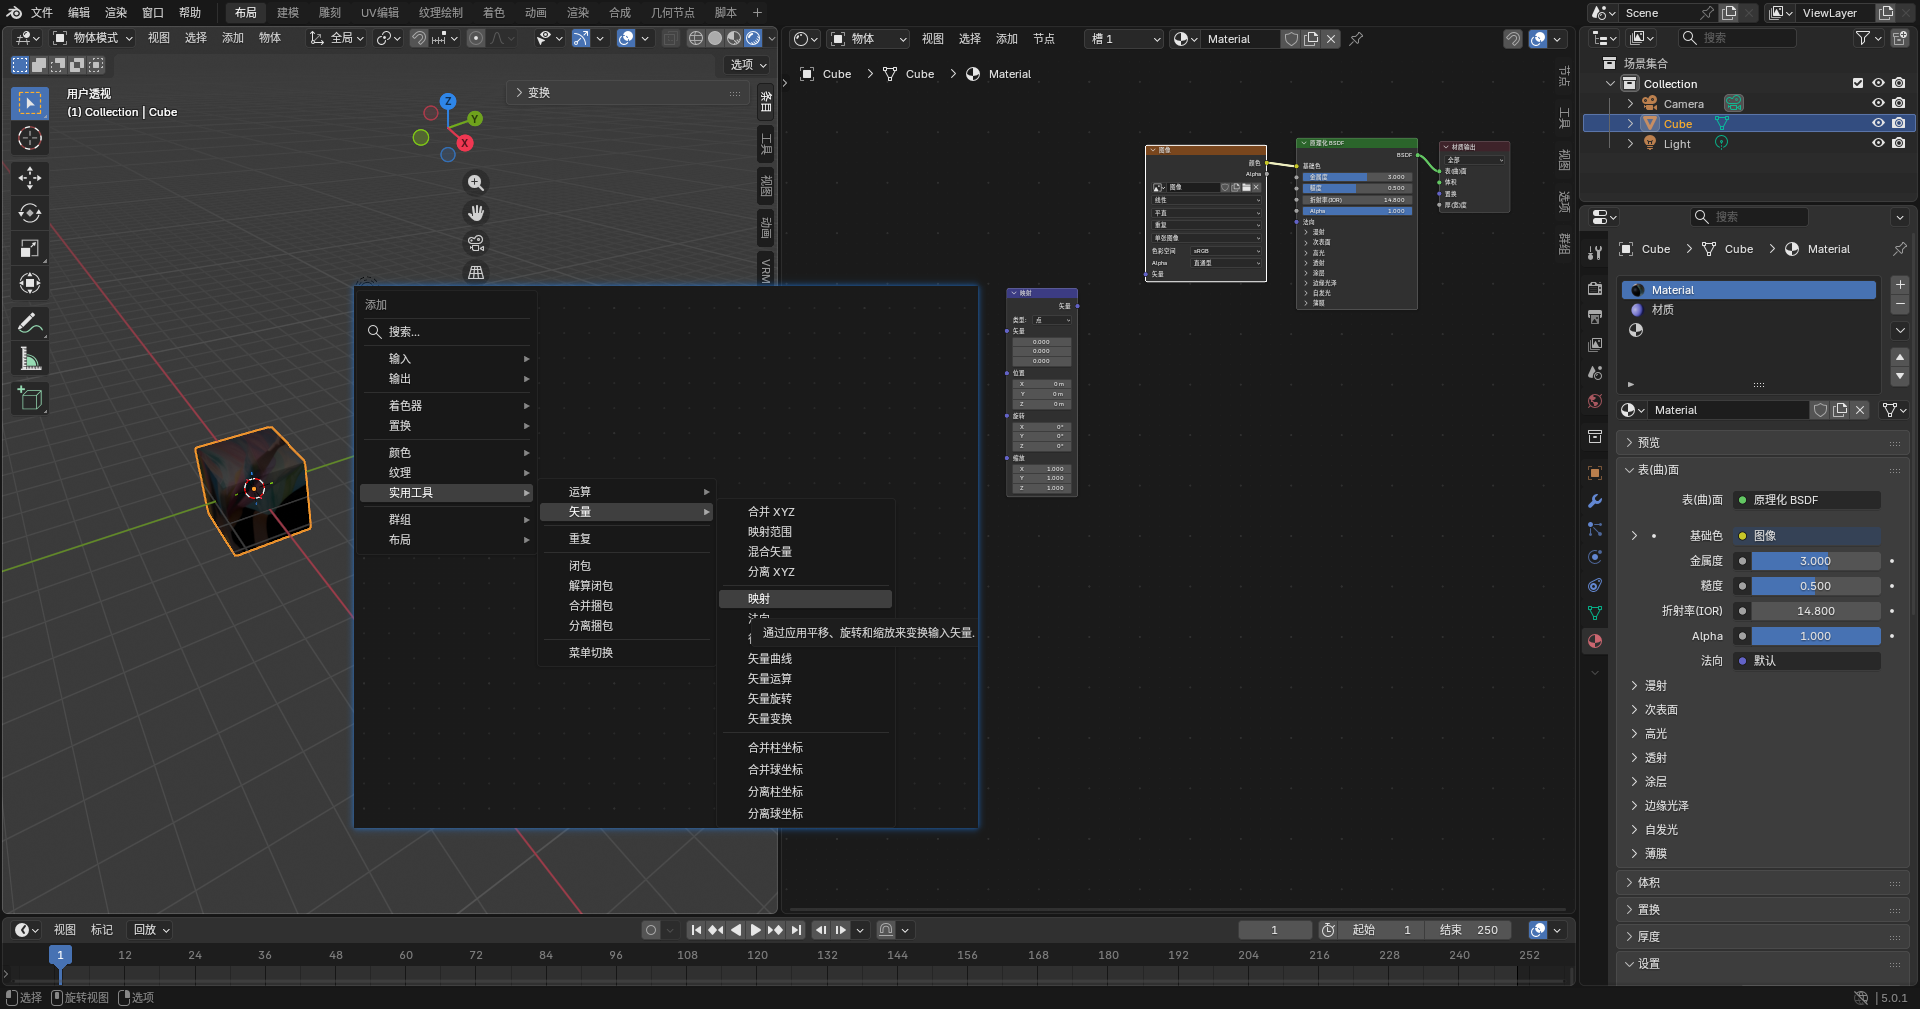Collapse the Surface panel
Viewport: 1920px width, 1009px height.
(x=1763, y=470)
